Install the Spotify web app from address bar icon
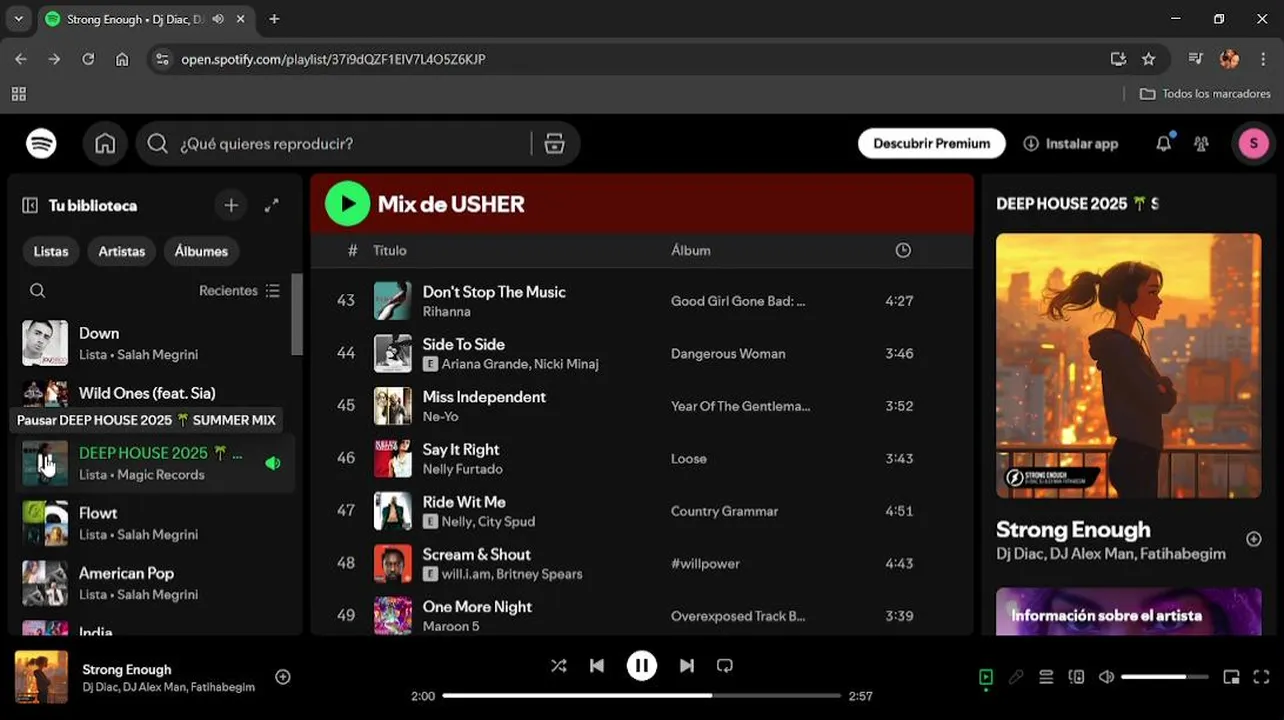Viewport: 1284px width, 720px height. coord(1118,59)
